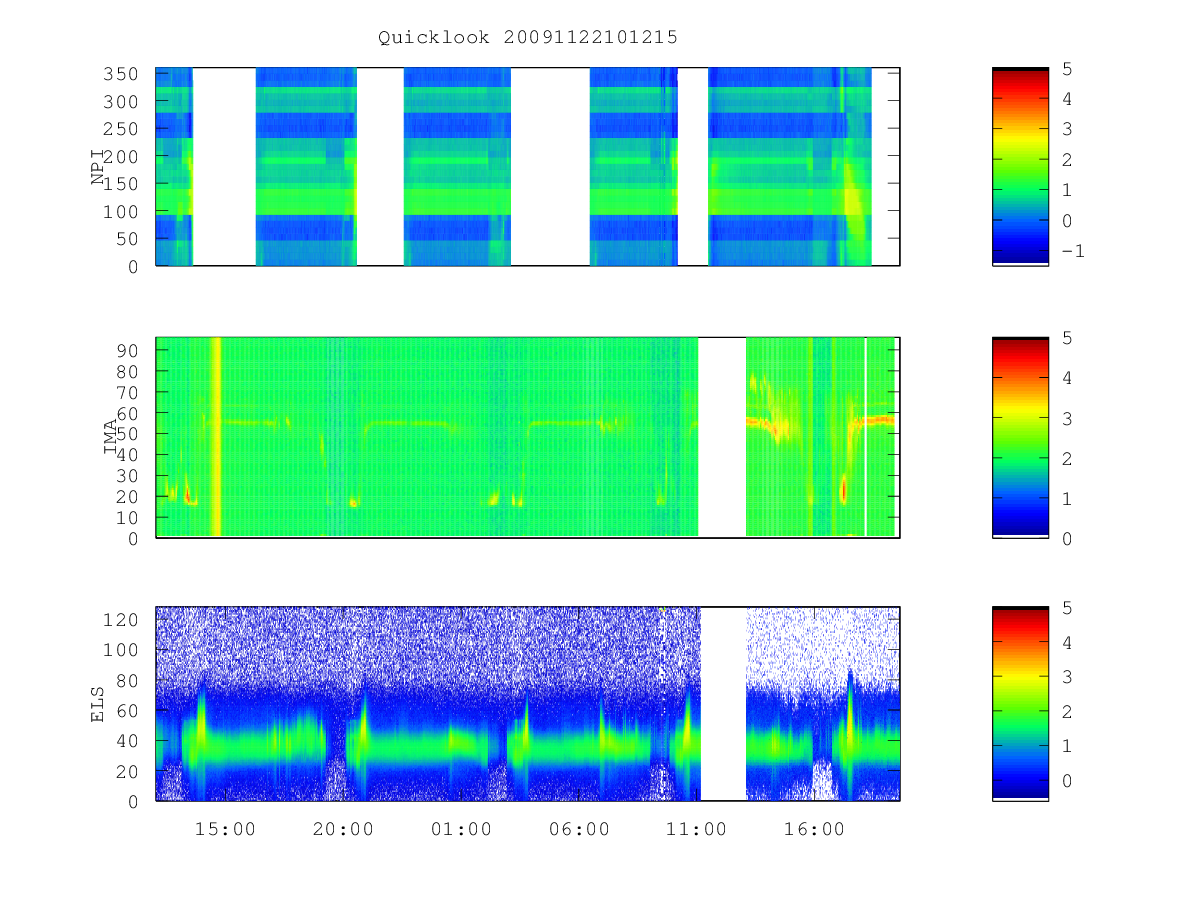Select the IMA y-axis label
Image resolution: width=1200 pixels, height=900 pixels.
pyautogui.click(x=111, y=437)
